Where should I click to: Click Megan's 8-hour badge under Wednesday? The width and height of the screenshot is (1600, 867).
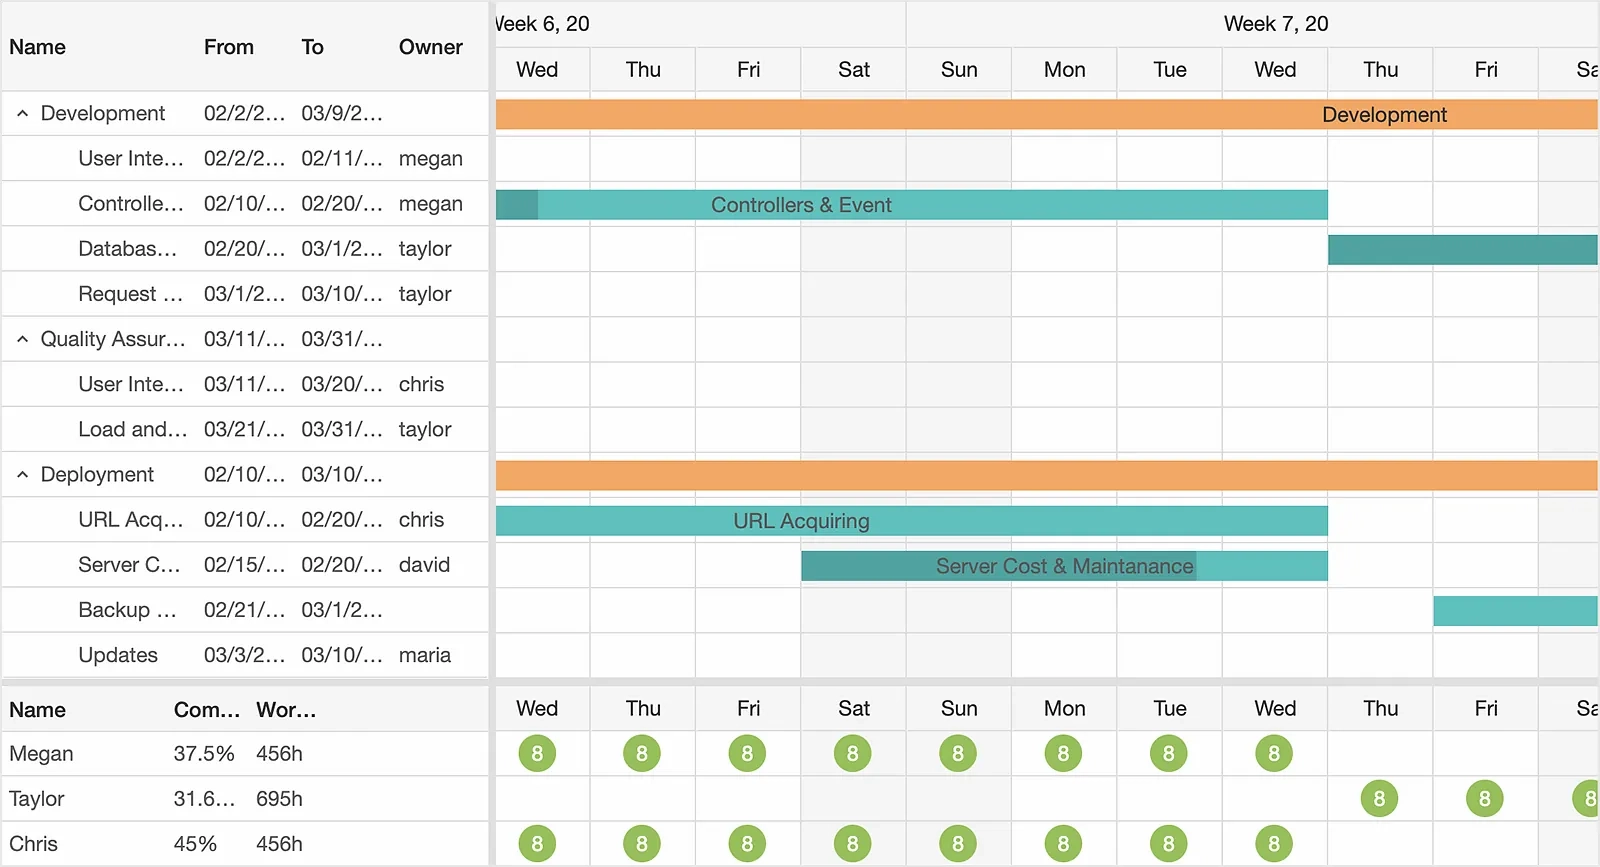[x=537, y=753]
